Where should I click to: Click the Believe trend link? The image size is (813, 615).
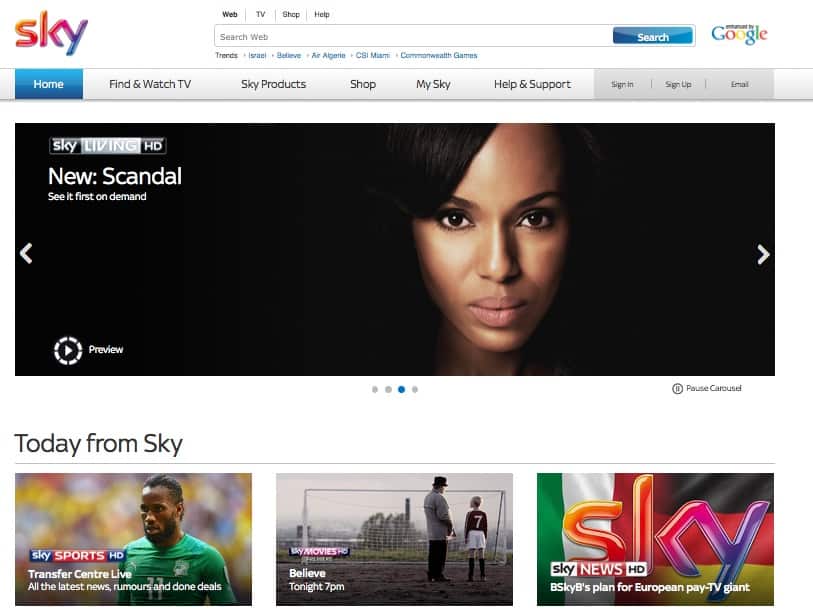[x=289, y=55]
